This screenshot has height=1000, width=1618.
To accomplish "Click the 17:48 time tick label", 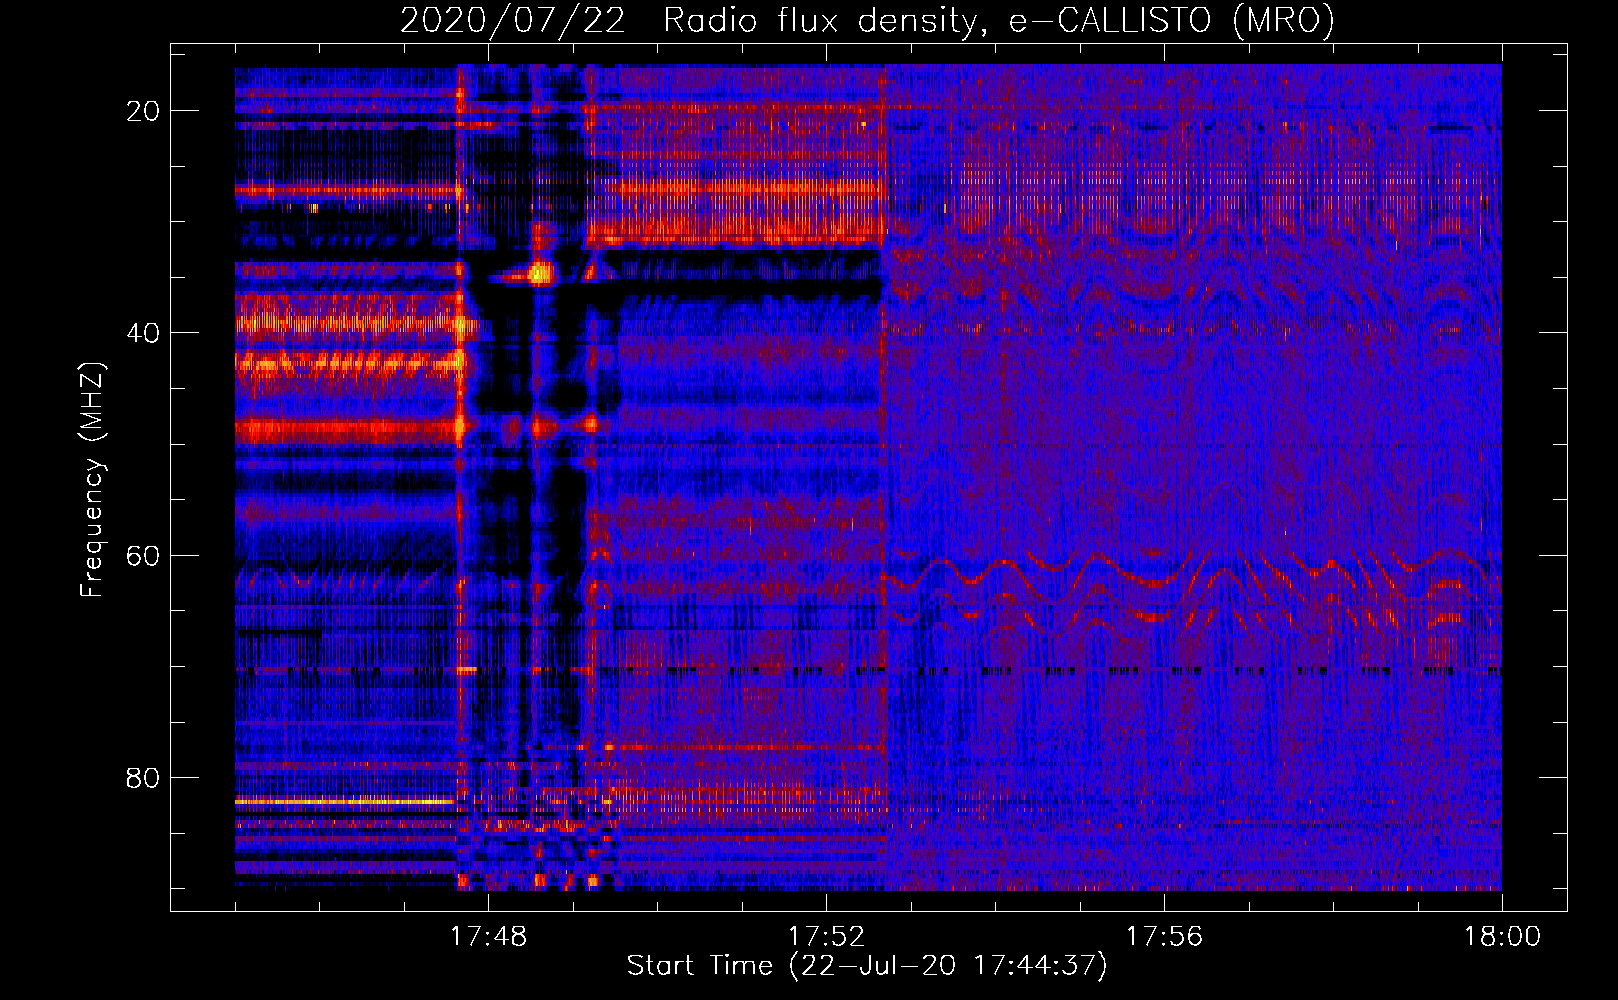I will (x=488, y=937).
